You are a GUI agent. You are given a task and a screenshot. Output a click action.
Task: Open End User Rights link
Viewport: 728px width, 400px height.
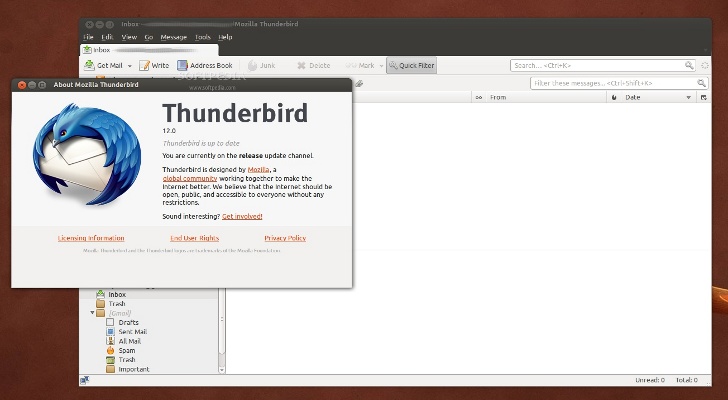click(195, 238)
